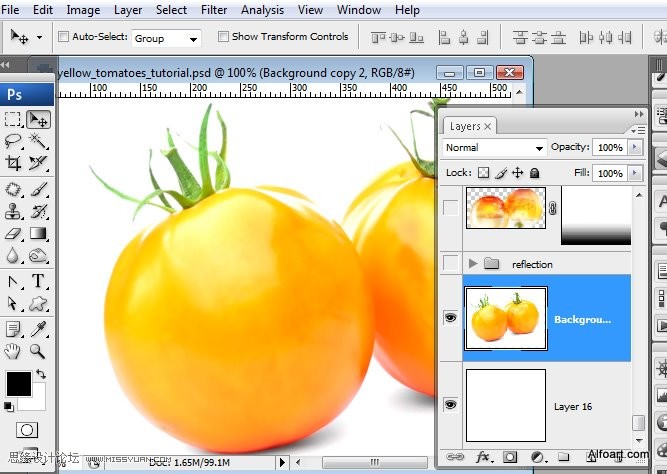Viewport: 667px width, 474px height.
Task: Open the Opacity slider arrow
Action: coord(635,147)
